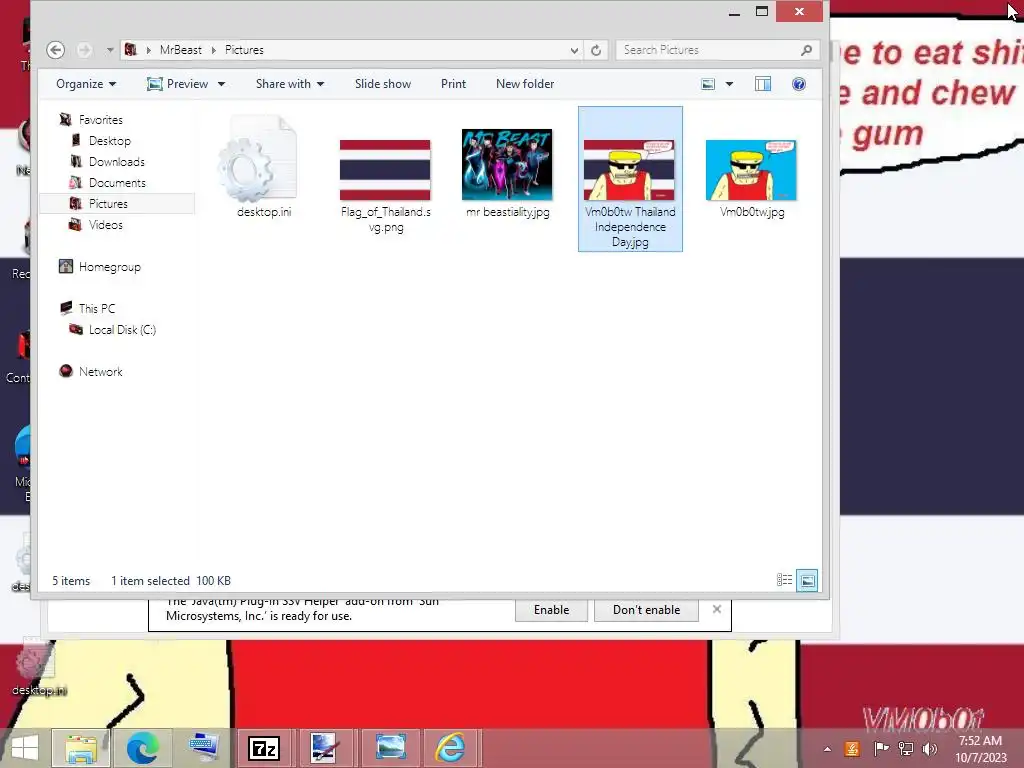Switch to details view in status bar

(x=784, y=580)
